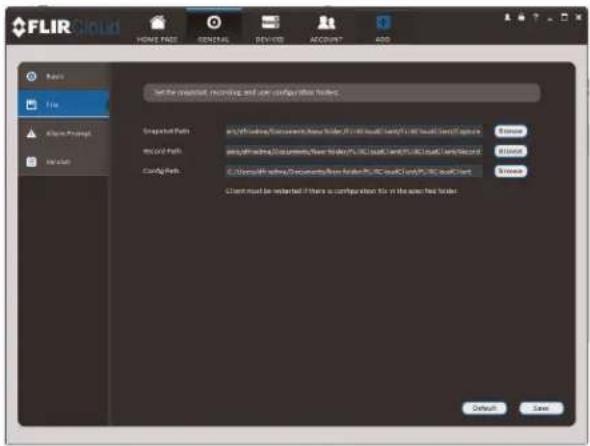Browse for the Config Path folder
The width and height of the screenshot is (590, 446).
click(x=511, y=171)
